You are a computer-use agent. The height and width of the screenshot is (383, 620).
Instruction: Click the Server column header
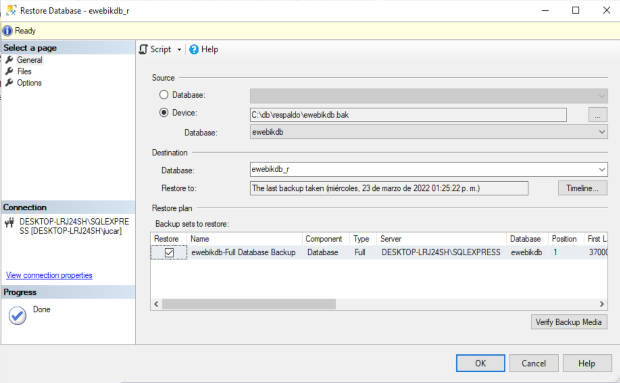point(441,239)
